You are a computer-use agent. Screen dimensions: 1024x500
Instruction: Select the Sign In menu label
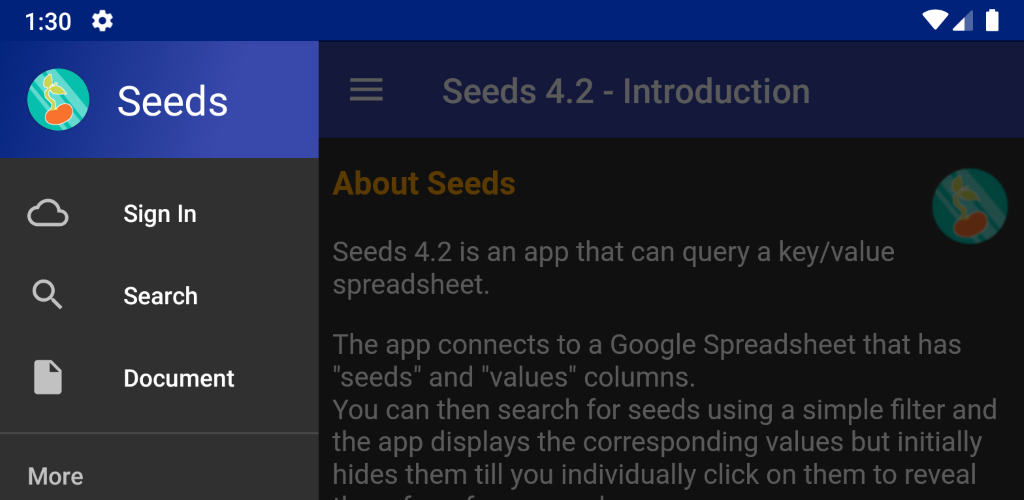tap(160, 214)
